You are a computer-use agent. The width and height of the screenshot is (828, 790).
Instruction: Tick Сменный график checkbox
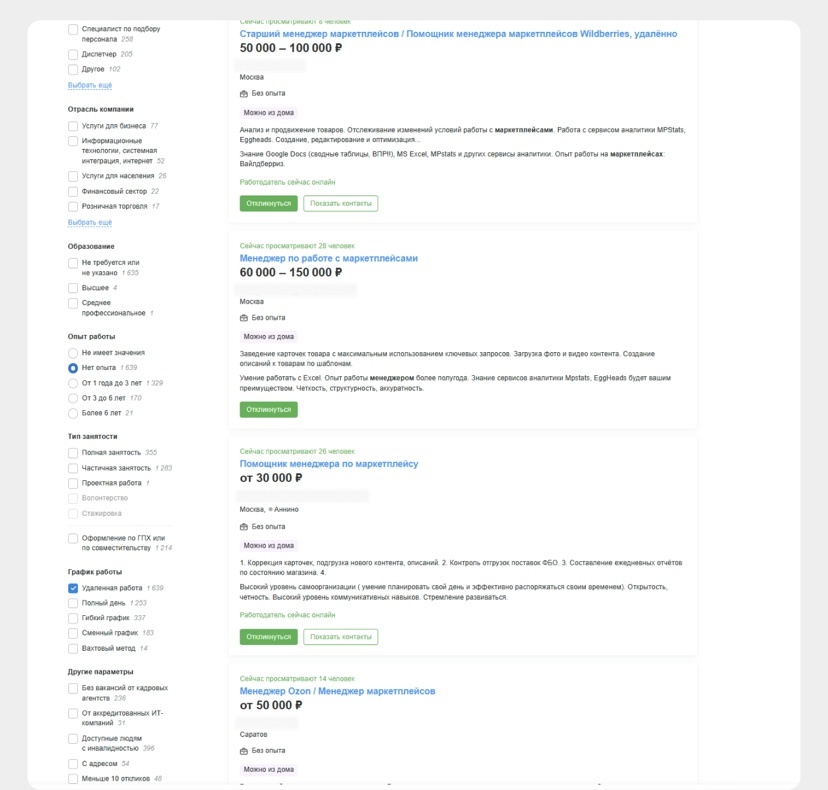tap(73, 633)
